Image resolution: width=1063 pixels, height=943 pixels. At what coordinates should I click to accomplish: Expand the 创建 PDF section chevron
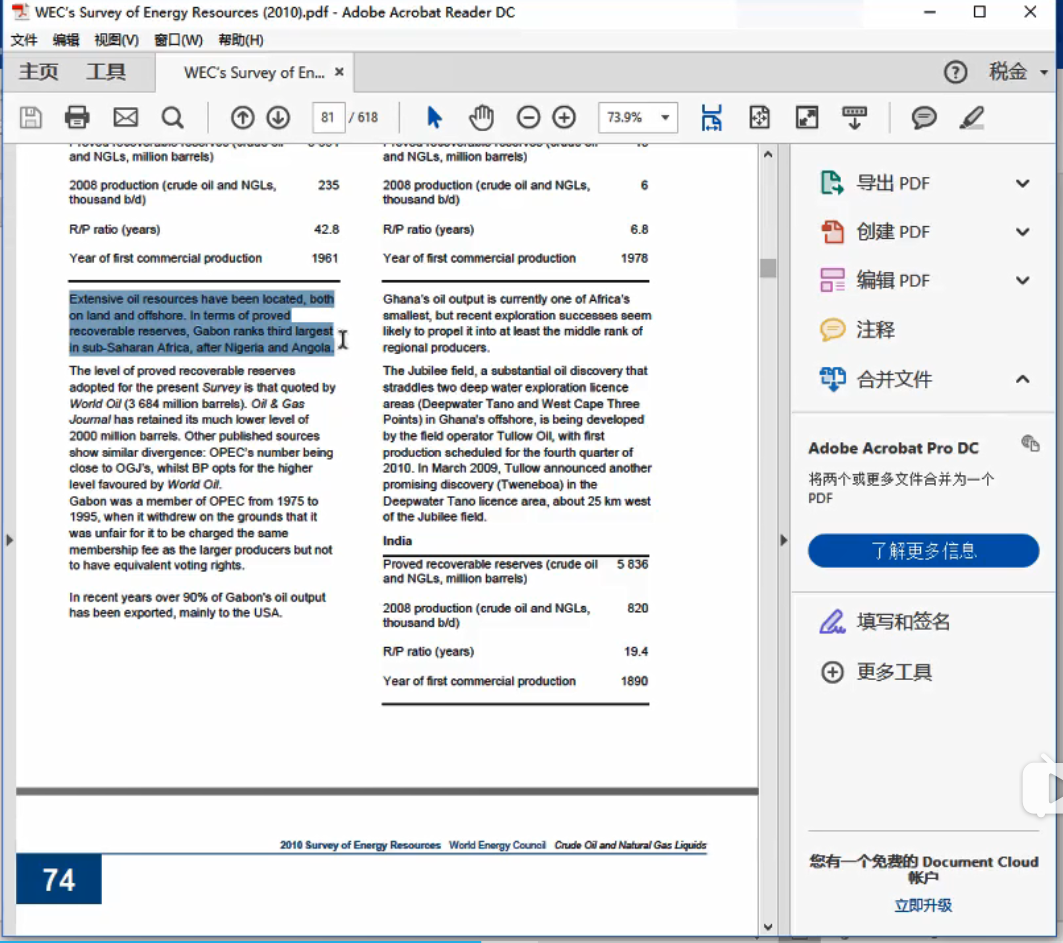point(1023,232)
